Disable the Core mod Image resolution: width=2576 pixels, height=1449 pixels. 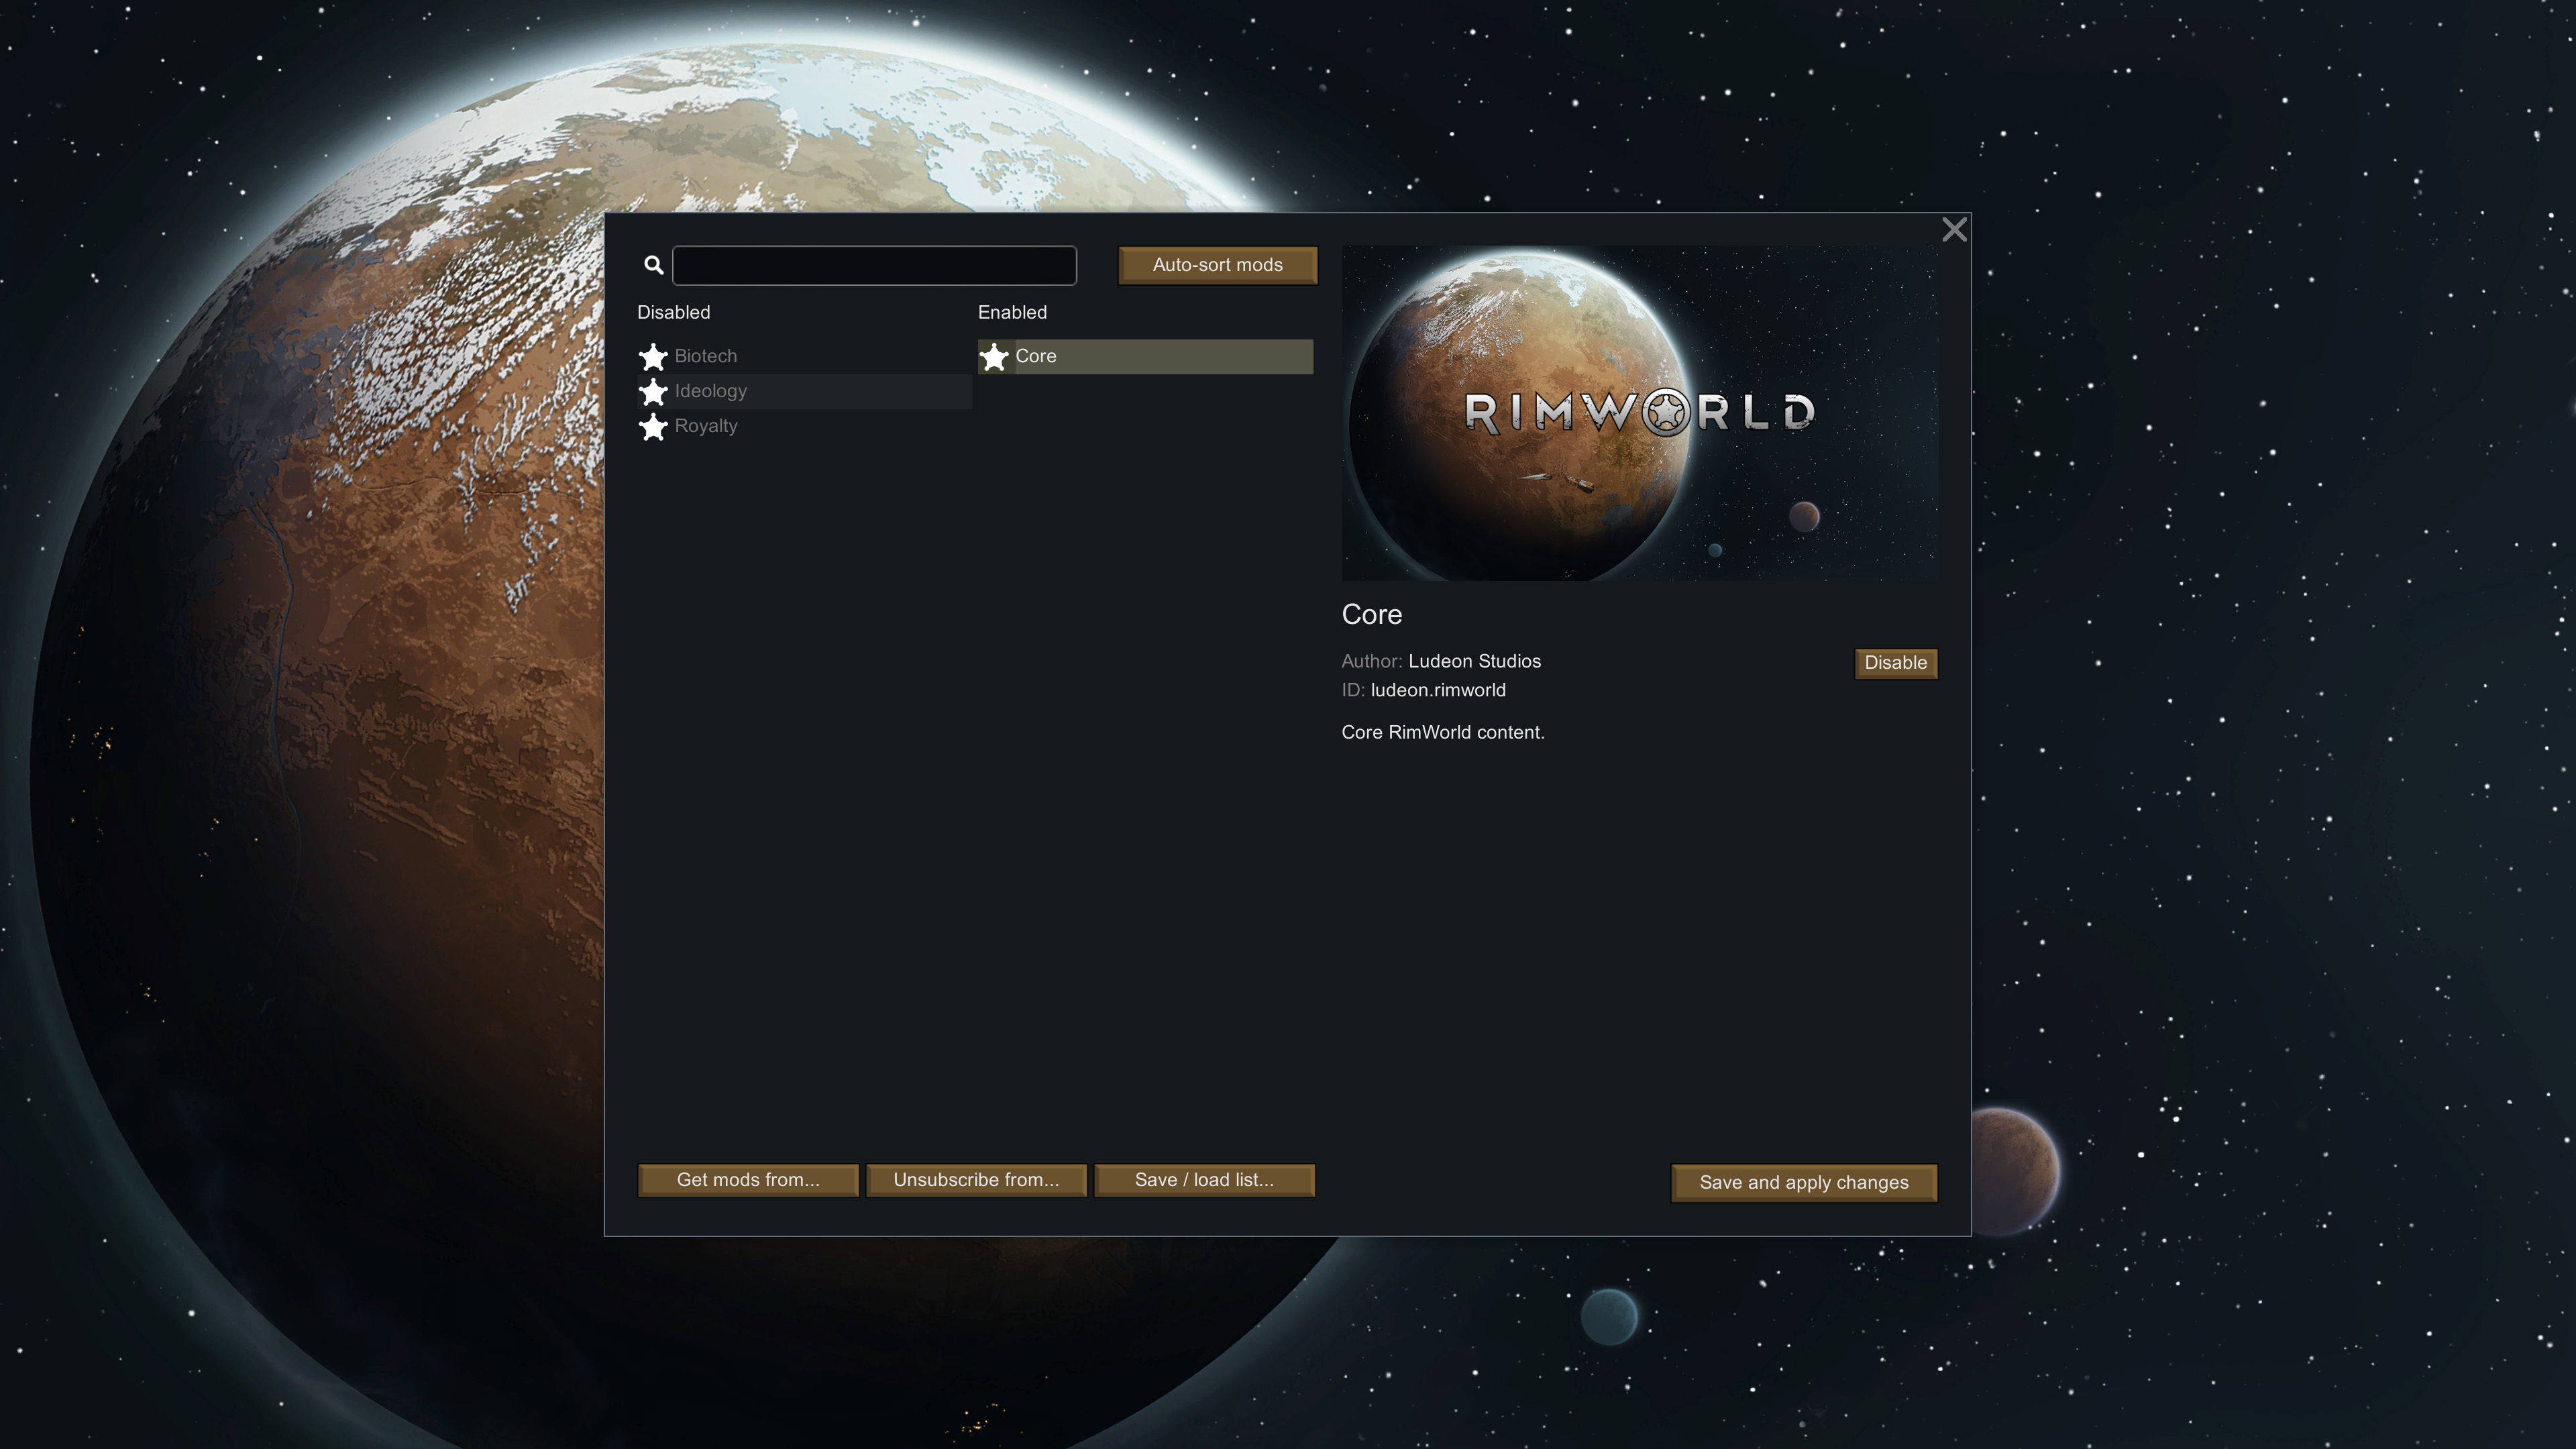pos(1895,663)
